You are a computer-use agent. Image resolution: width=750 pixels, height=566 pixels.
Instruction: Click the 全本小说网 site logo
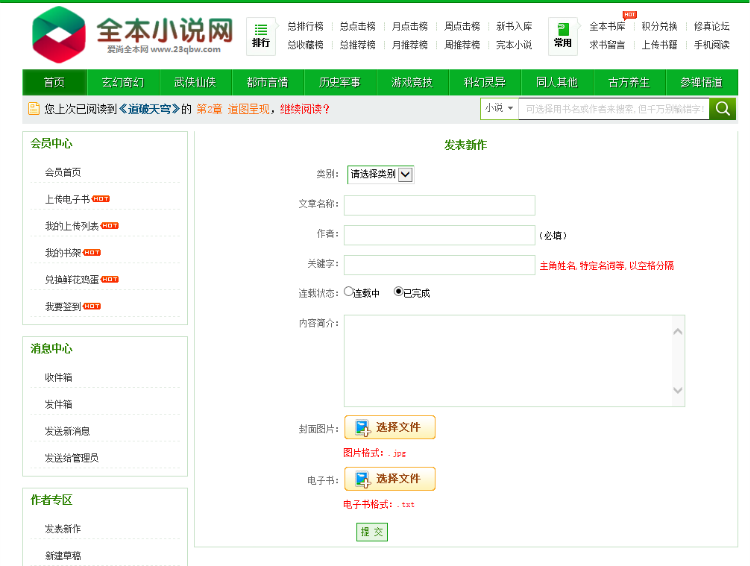[x=131, y=35]
